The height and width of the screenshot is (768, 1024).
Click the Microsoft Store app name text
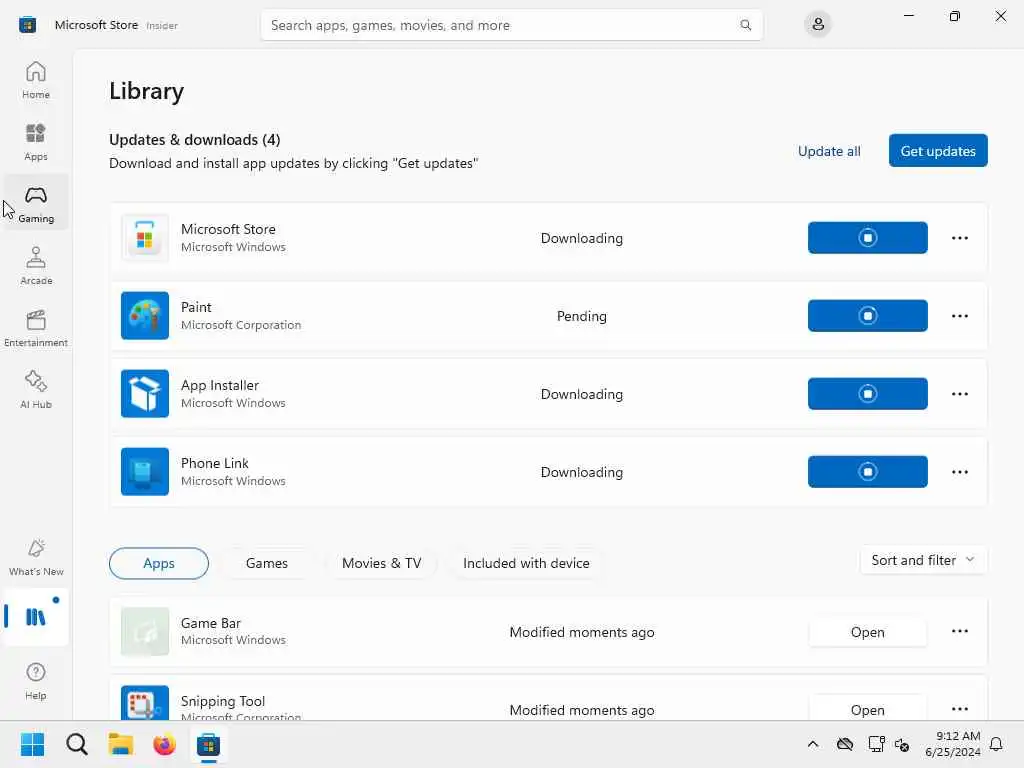coord(228,229)
